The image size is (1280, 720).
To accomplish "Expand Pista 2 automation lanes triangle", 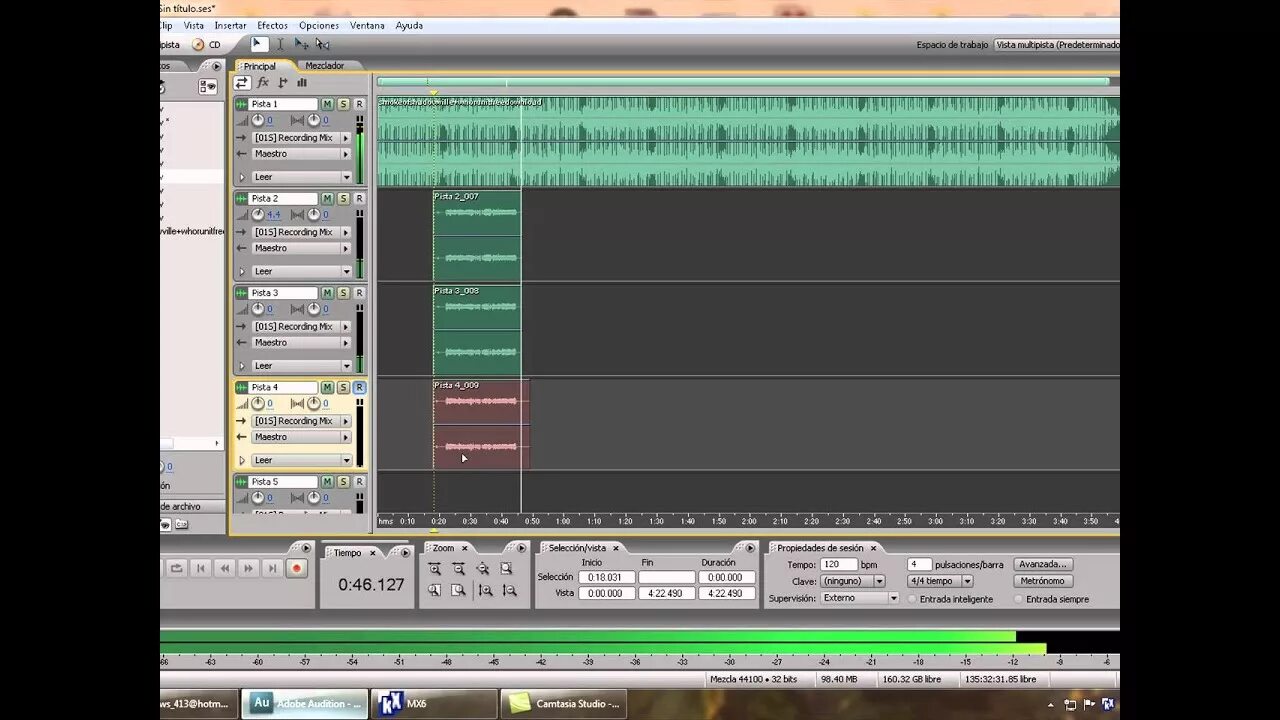I will click(x=241, y=272).
